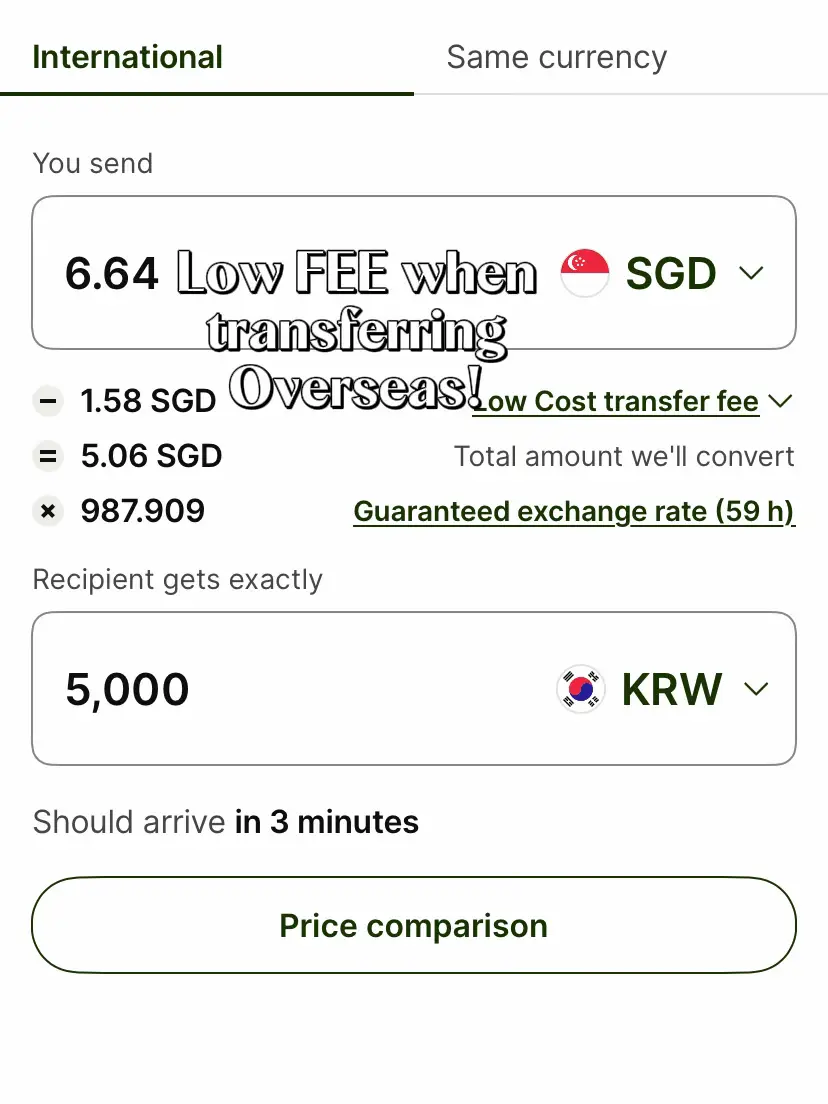This screenshot has height=1104, width=828.
Task: Click the equals icon beside 5.06 SGD
Action: coord(46,456)
